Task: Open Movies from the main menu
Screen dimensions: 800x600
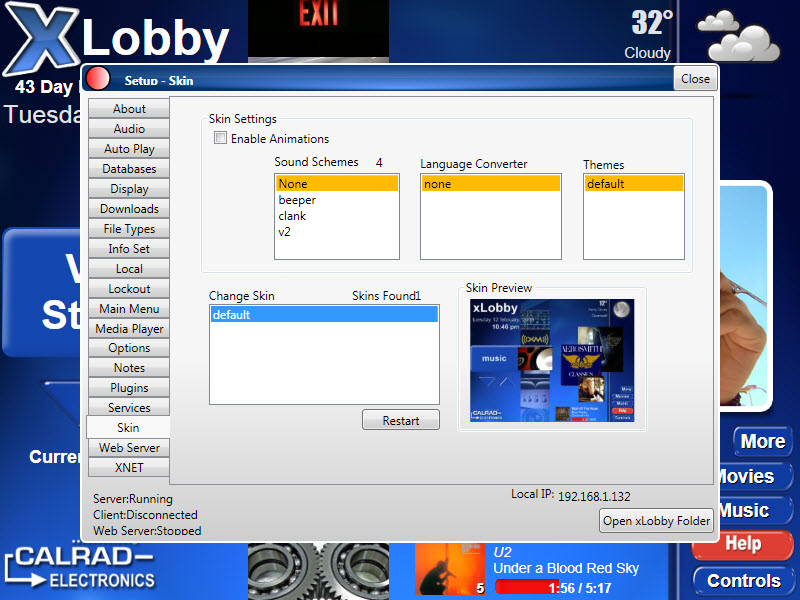Action: click(x=754, y=477)
